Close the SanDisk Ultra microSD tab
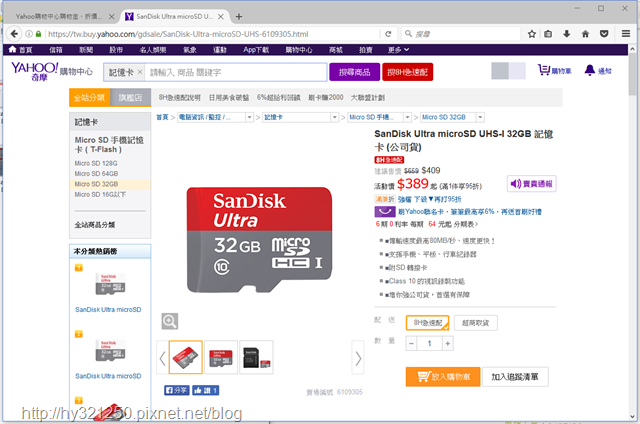This screenshot has width=640, height=424. [x=220, y=17]
